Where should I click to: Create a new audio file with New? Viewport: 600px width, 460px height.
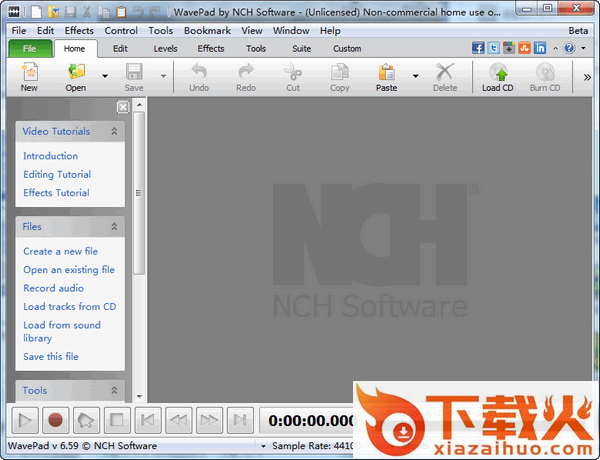(x=29, y=77)
